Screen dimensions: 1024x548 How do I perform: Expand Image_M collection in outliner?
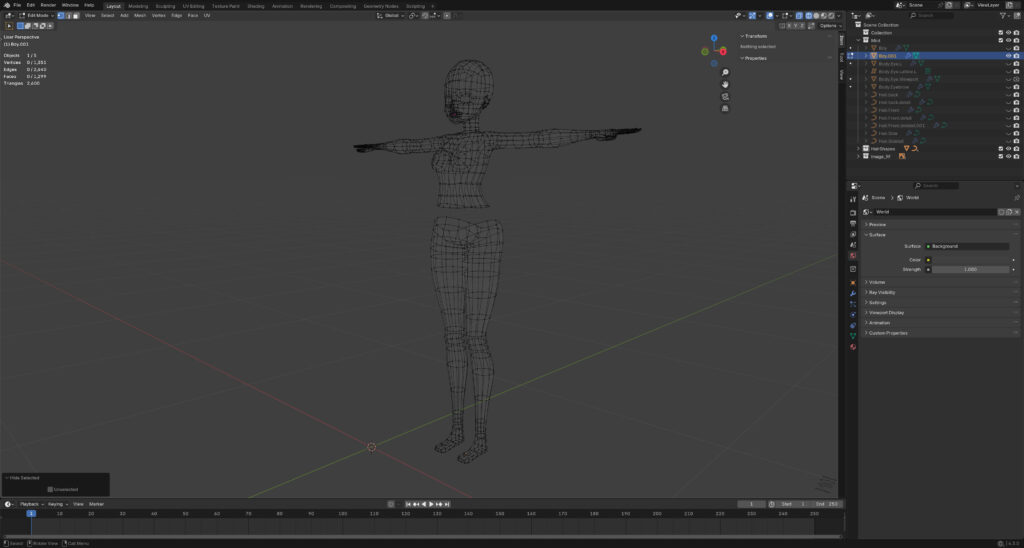858,157
